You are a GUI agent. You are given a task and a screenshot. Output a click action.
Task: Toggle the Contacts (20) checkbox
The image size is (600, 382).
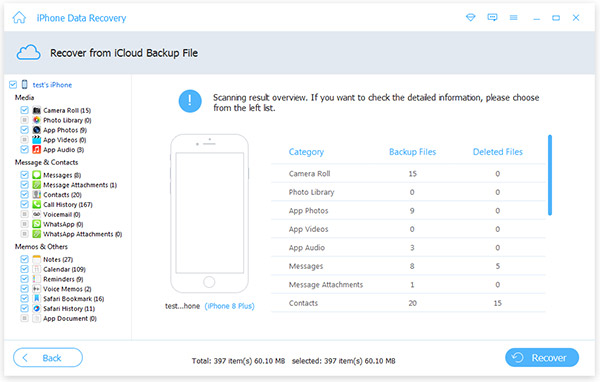24,194
